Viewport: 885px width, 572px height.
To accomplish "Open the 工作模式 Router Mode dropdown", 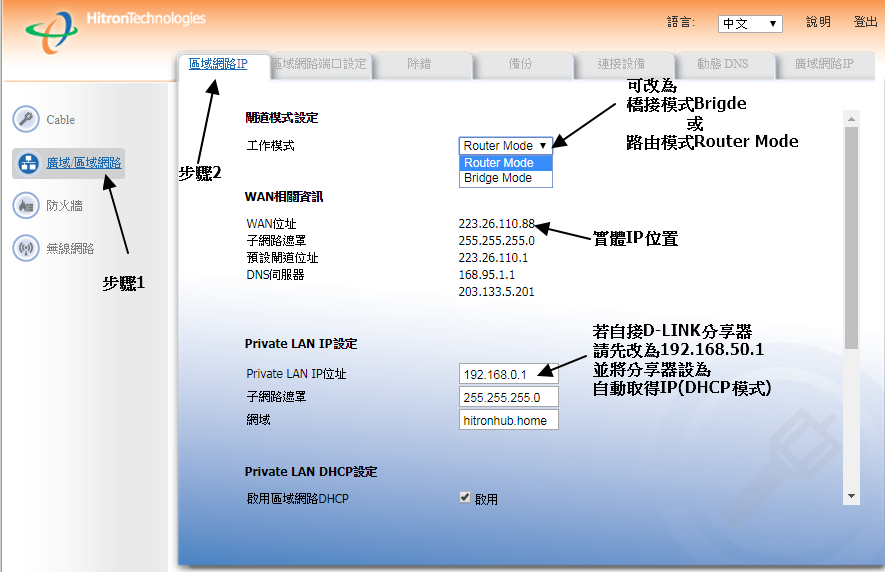I will coord(505,146).
